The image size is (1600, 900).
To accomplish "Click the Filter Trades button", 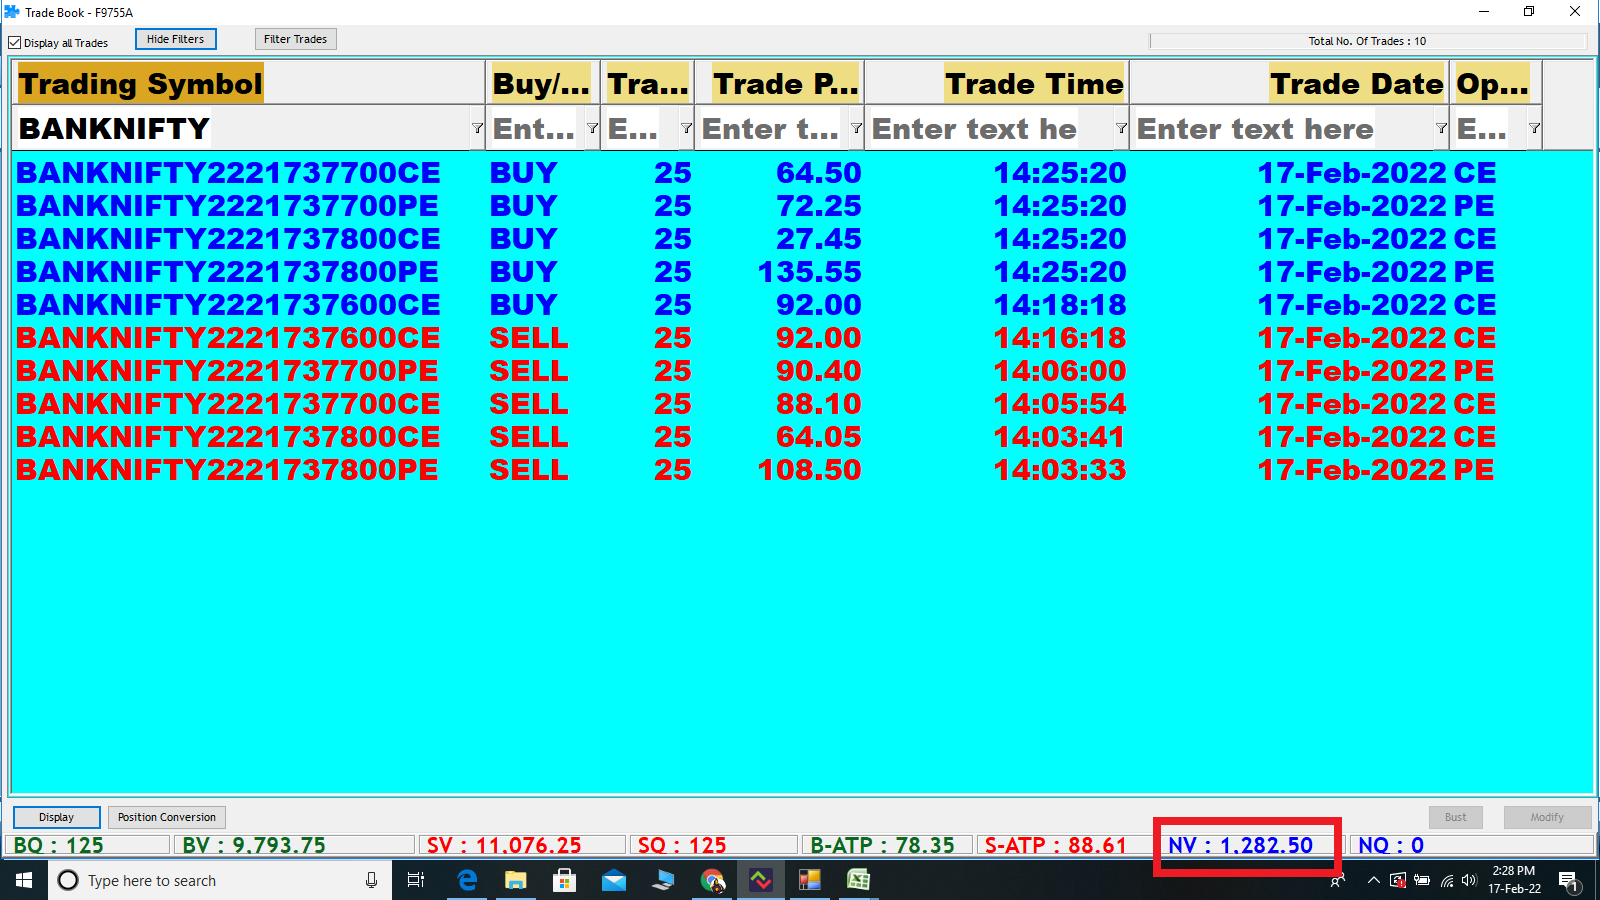I will (296, 39).
